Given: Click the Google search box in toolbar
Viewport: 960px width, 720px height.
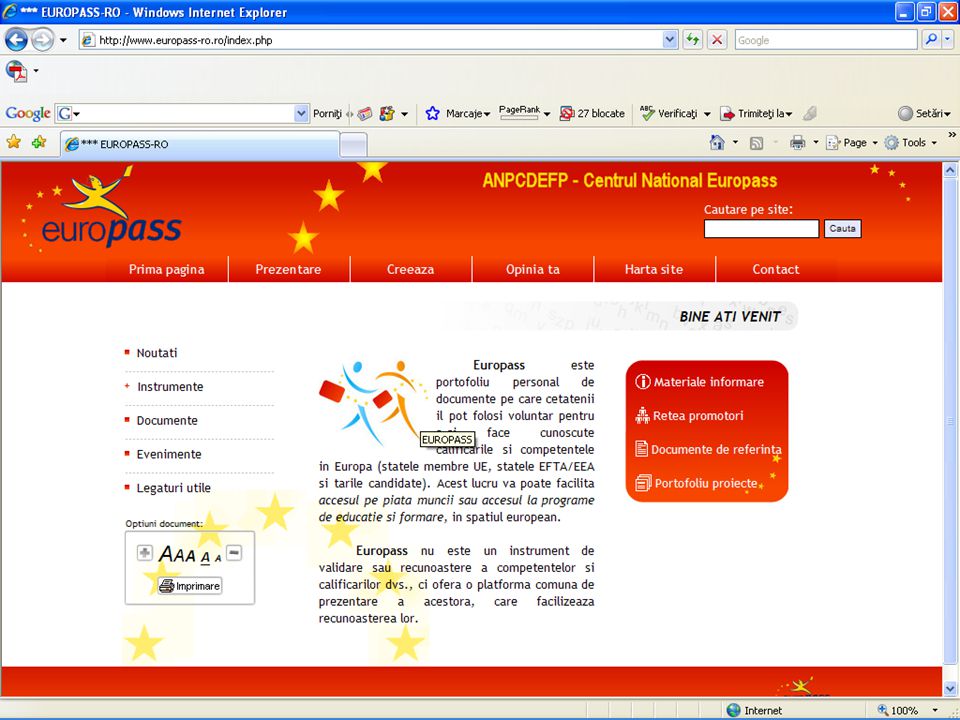Looking at the screenshot, I should pyautogui.click(x=826, y=40).
